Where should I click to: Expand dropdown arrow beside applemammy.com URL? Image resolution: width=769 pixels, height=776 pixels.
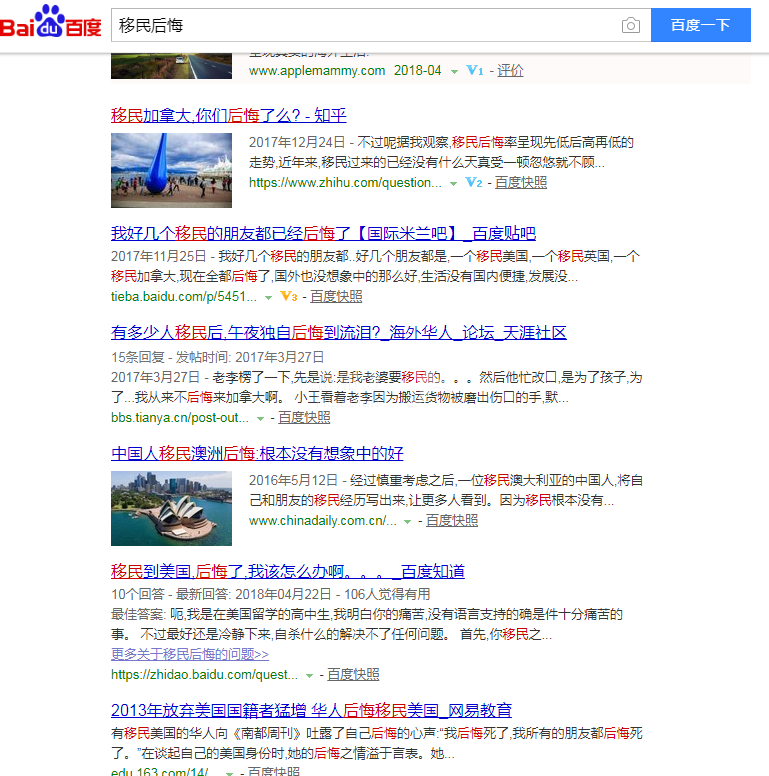[x=454, y=71]
